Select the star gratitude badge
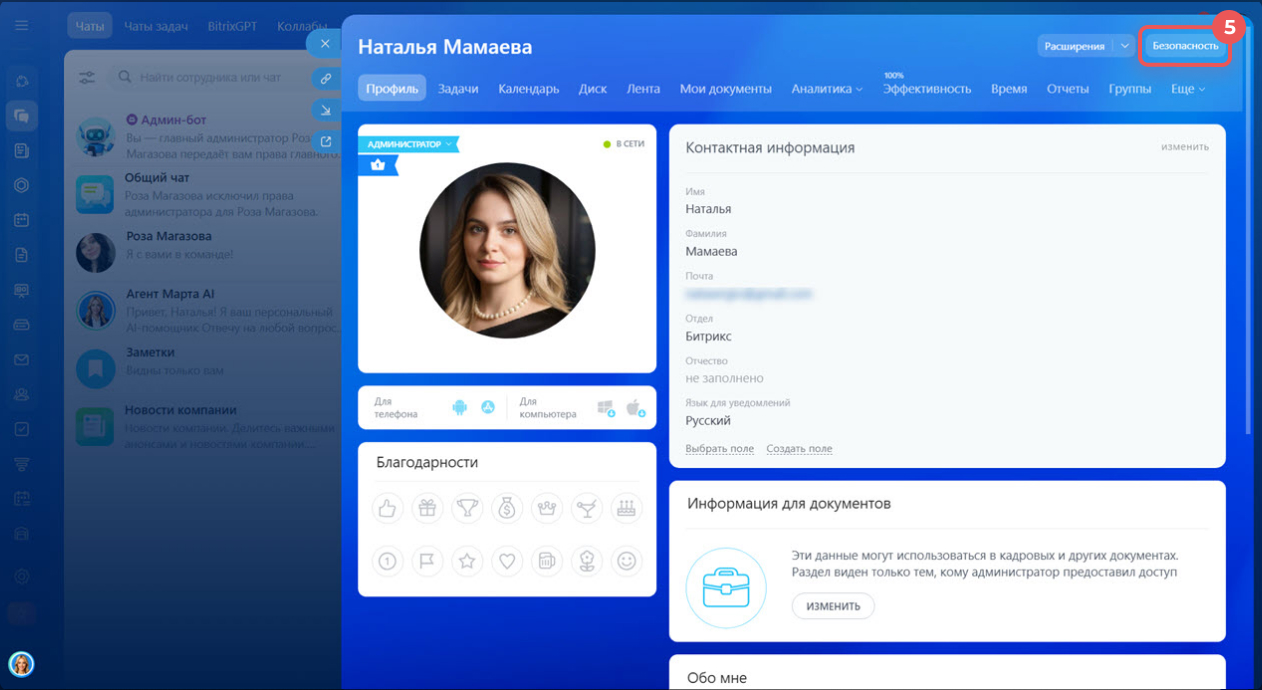1262x690 pixels. tap(467, 561)
